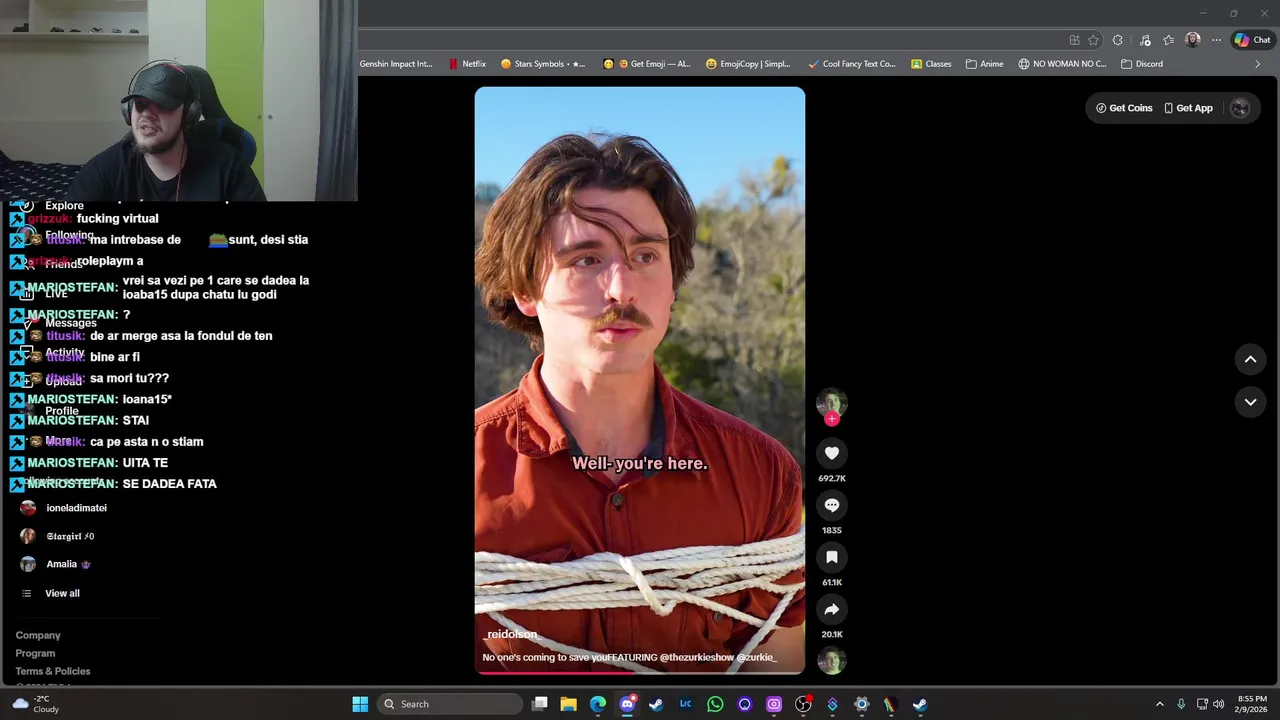Screen dimensions: 1280x720
Task: Go to the next video with down chevron
Action: click(x=1250, y=402)
